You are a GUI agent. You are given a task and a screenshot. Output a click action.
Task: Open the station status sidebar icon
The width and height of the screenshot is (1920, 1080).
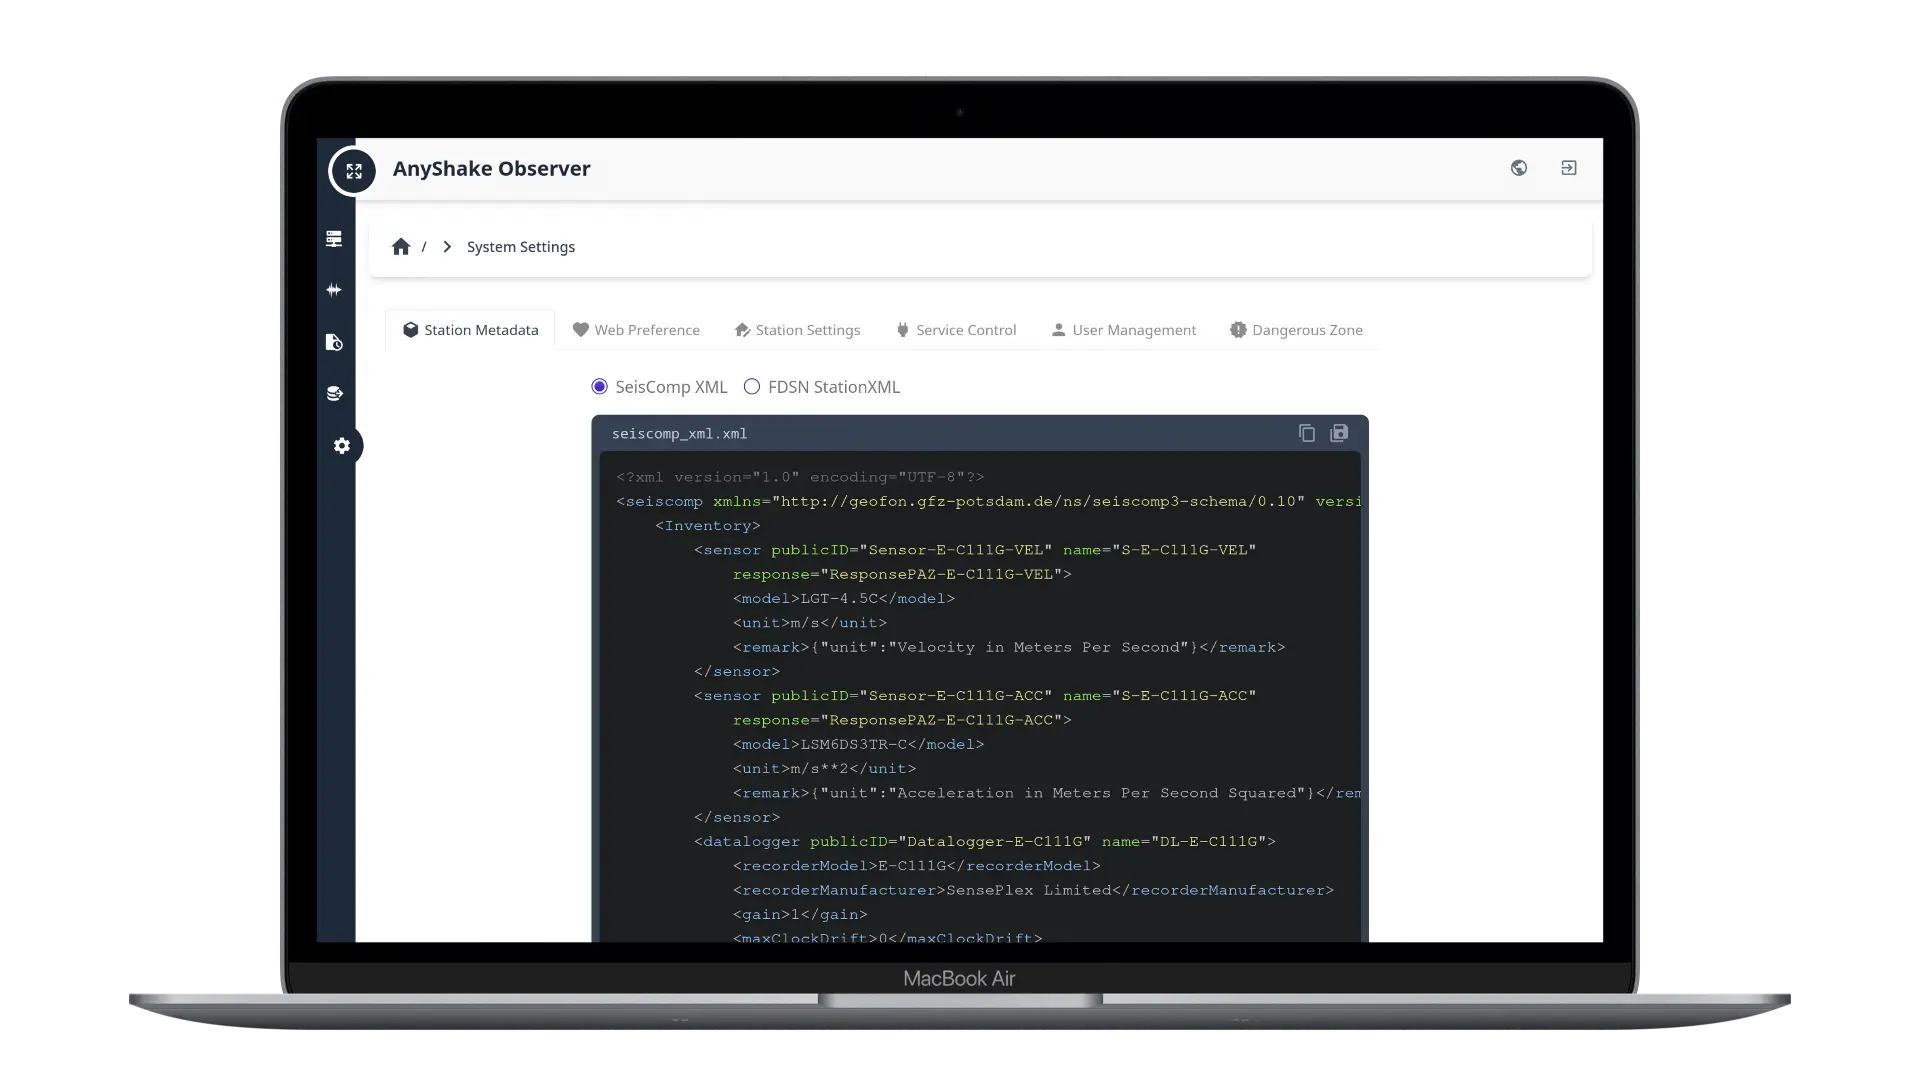pyautogui.click(x=334, y=239)
